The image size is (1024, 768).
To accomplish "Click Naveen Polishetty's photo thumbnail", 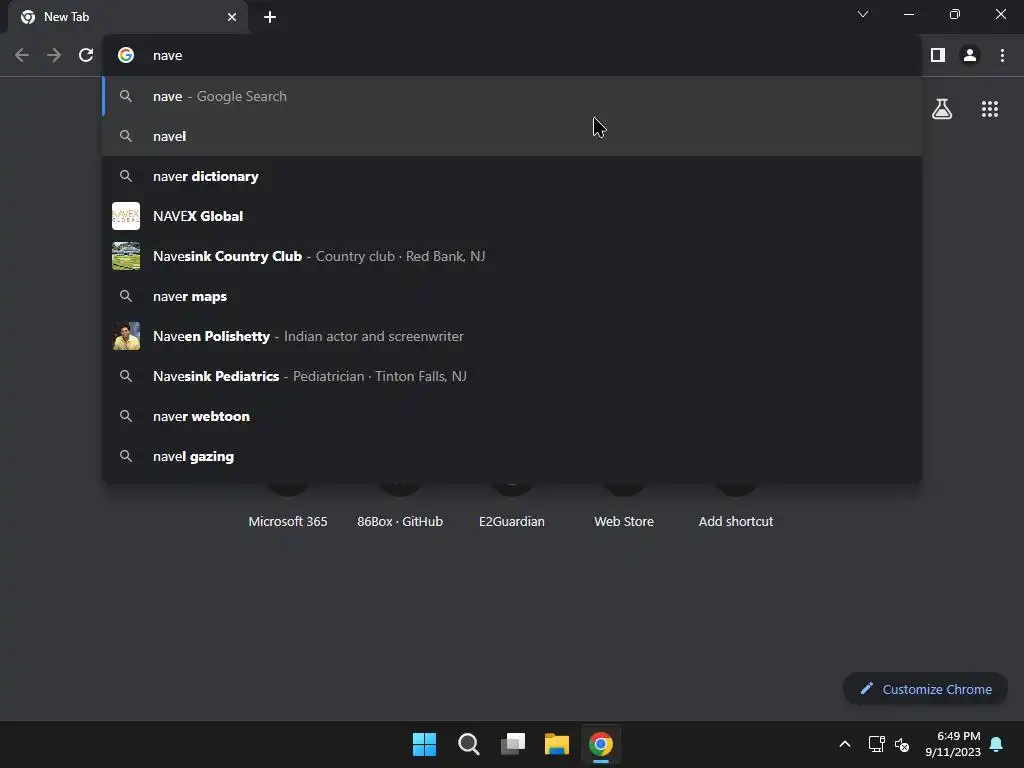I will click(126, 336).
